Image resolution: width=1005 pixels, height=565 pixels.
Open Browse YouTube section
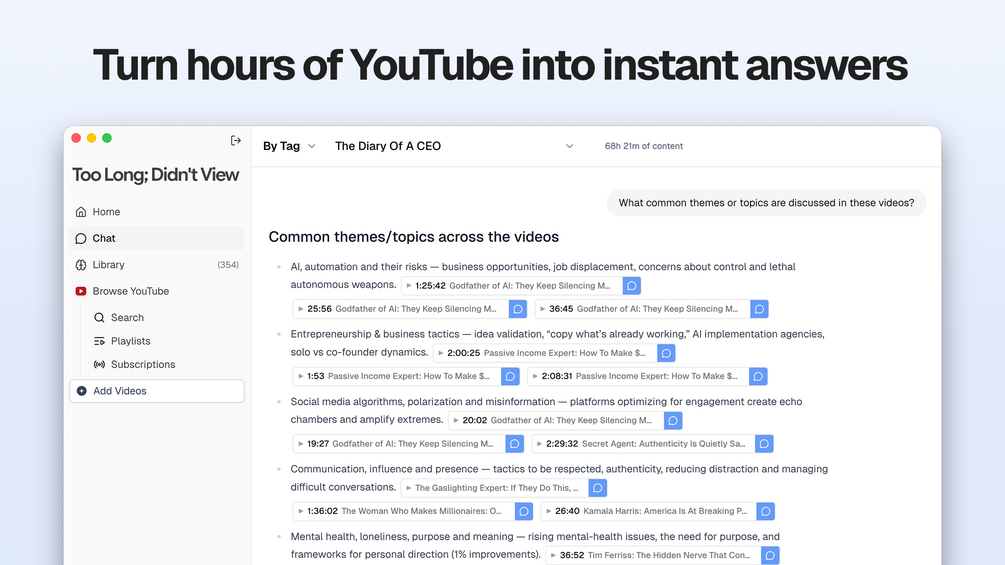tap(156, 291)
